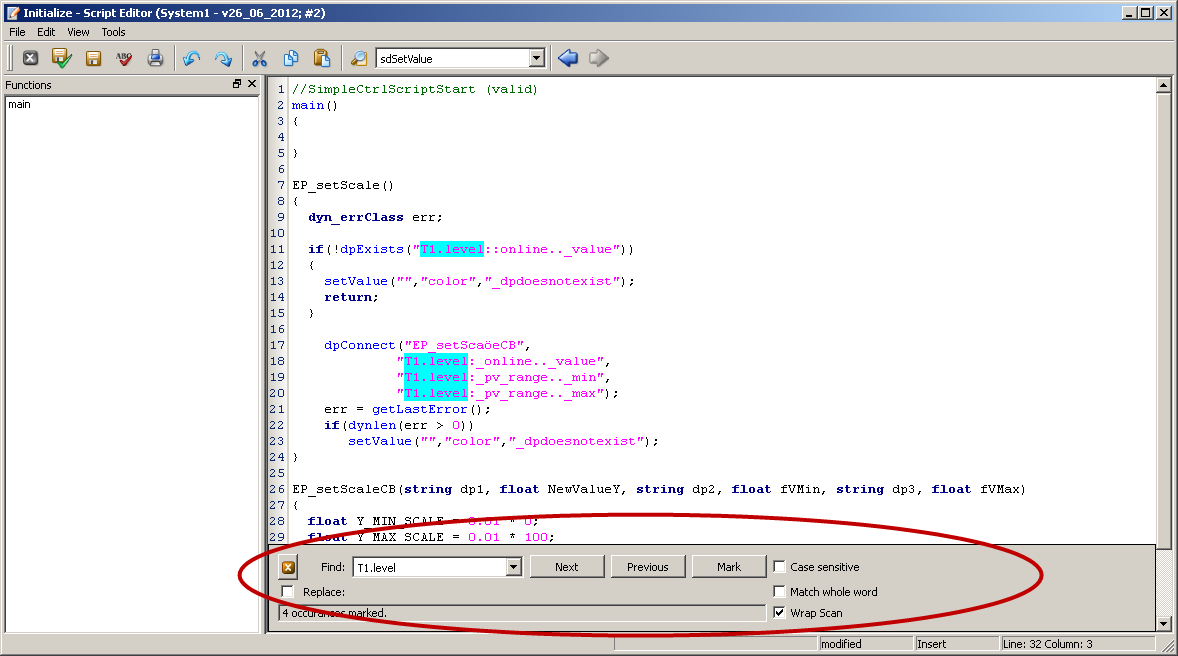Click the blue back navigation arrow

point(568,58)
